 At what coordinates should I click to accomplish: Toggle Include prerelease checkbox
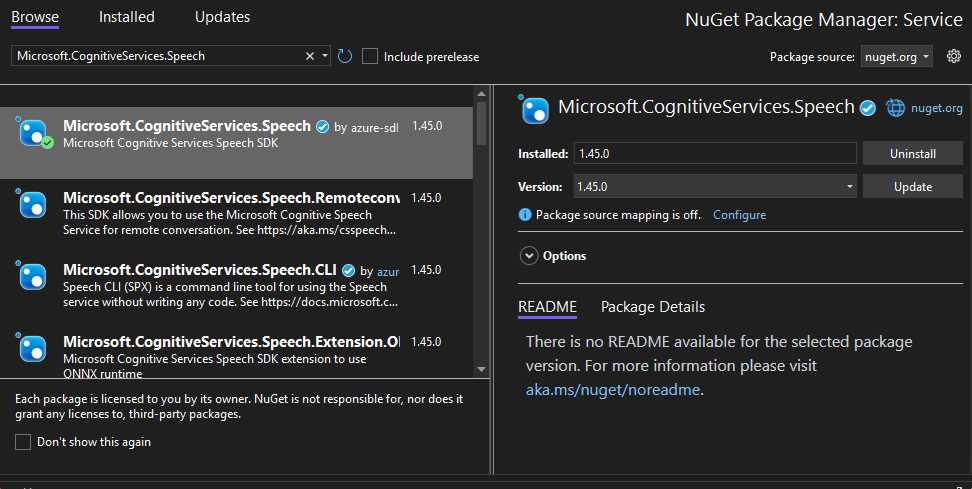point(370,56)
